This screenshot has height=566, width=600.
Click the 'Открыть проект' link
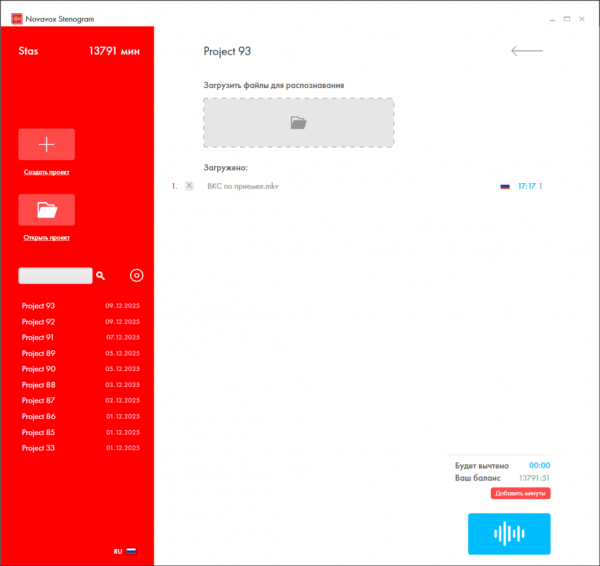[x=46, y=238]
